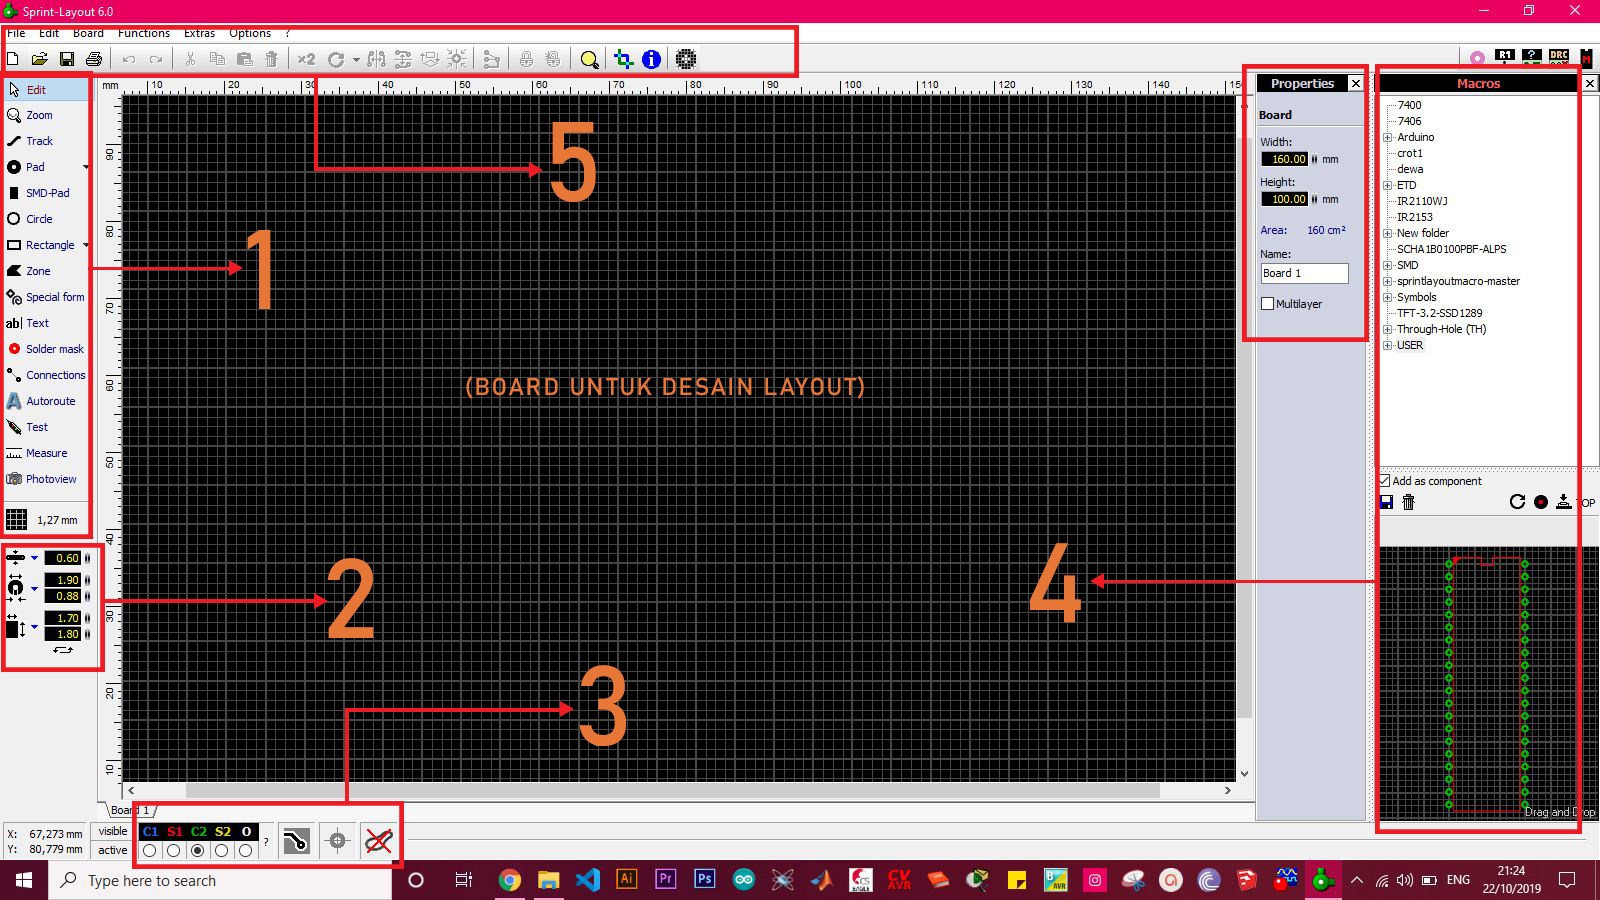Open the Functions menu
The width and height of the screenshot is (1600, 900).
click(144, 33)
